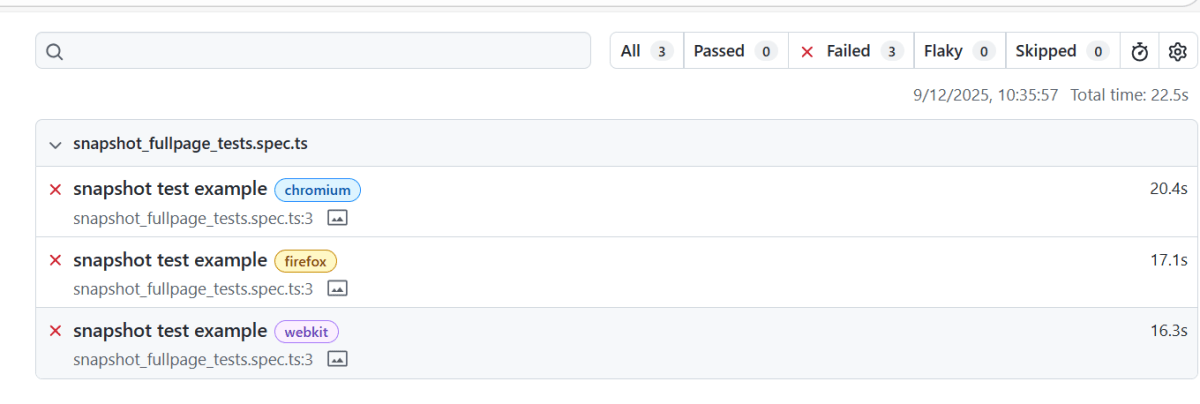Show All tests filter
This screenshot has height=404, width=1200.
pos(646,51)
